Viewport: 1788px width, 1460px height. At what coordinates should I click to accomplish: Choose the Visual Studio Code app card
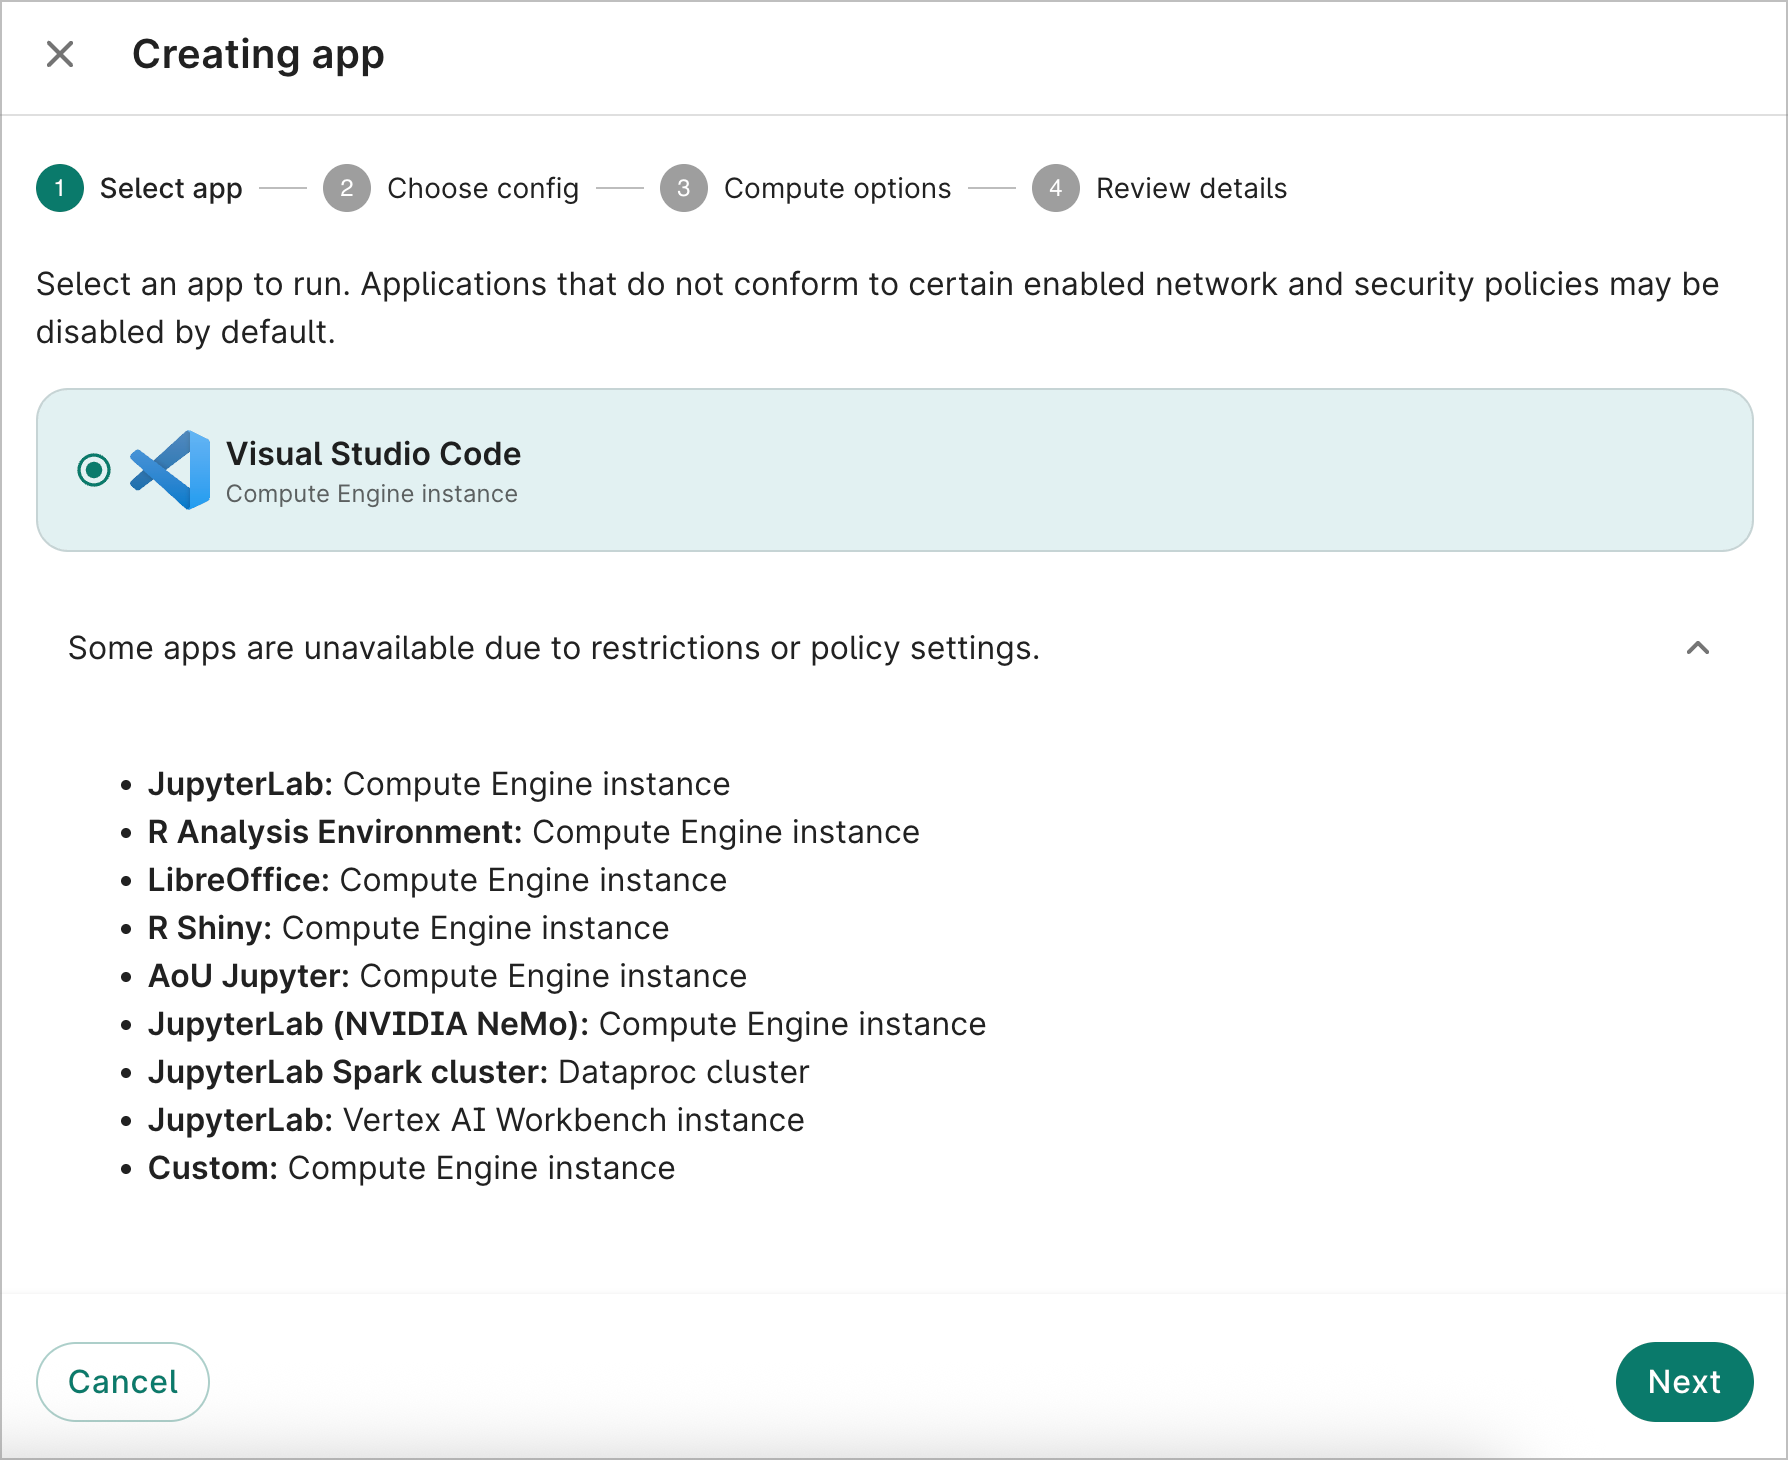click(x=894, y=470)
